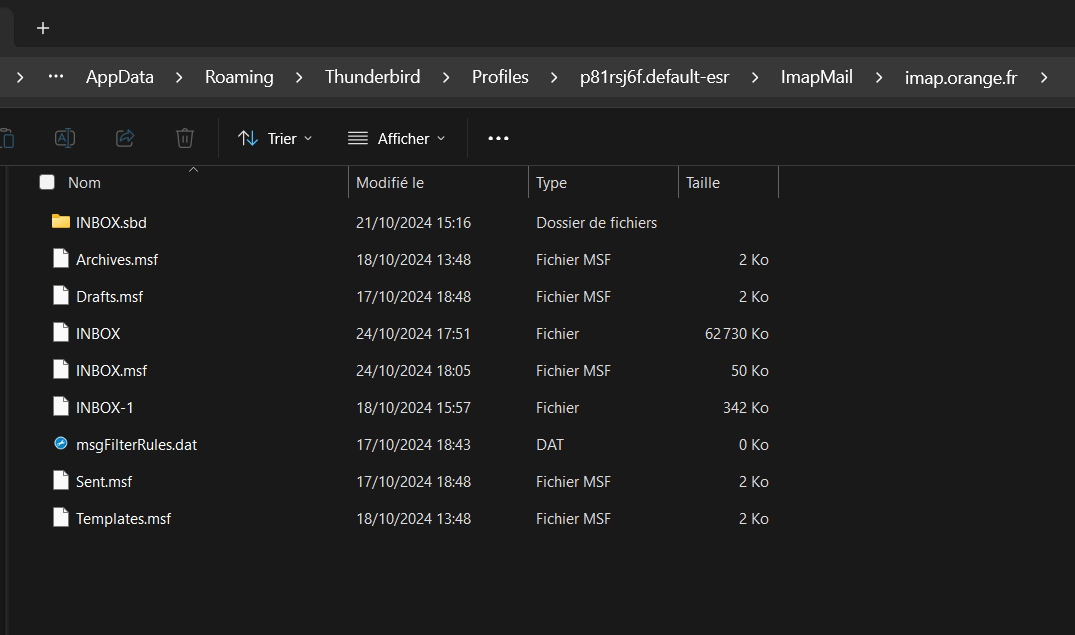Viewport: 1075px width, 635px height.
Task: Click the Share toolbar icon
Action: pyautogui.click(x=125, y=138)
